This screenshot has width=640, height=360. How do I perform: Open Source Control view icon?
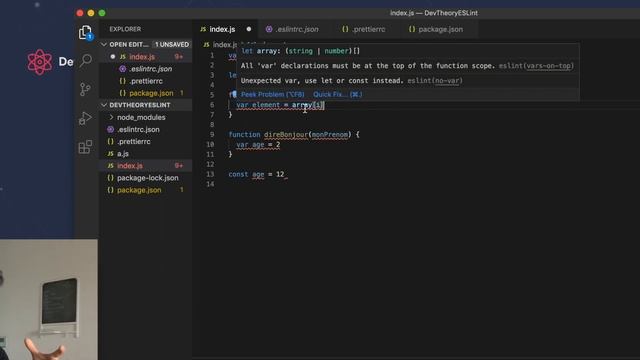(85, 89)
